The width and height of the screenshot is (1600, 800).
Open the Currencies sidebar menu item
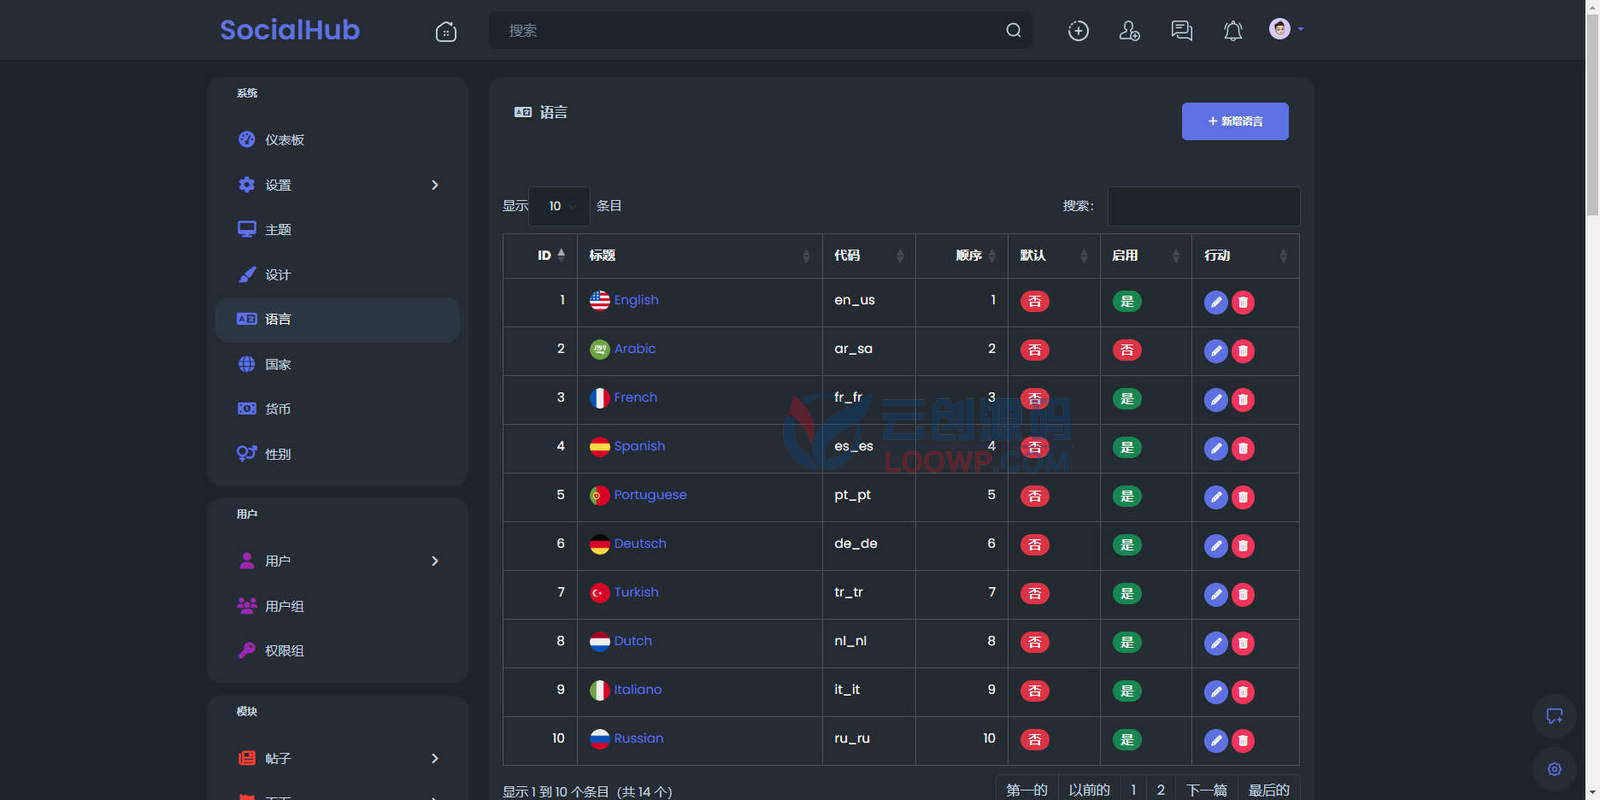click(338, 409)
